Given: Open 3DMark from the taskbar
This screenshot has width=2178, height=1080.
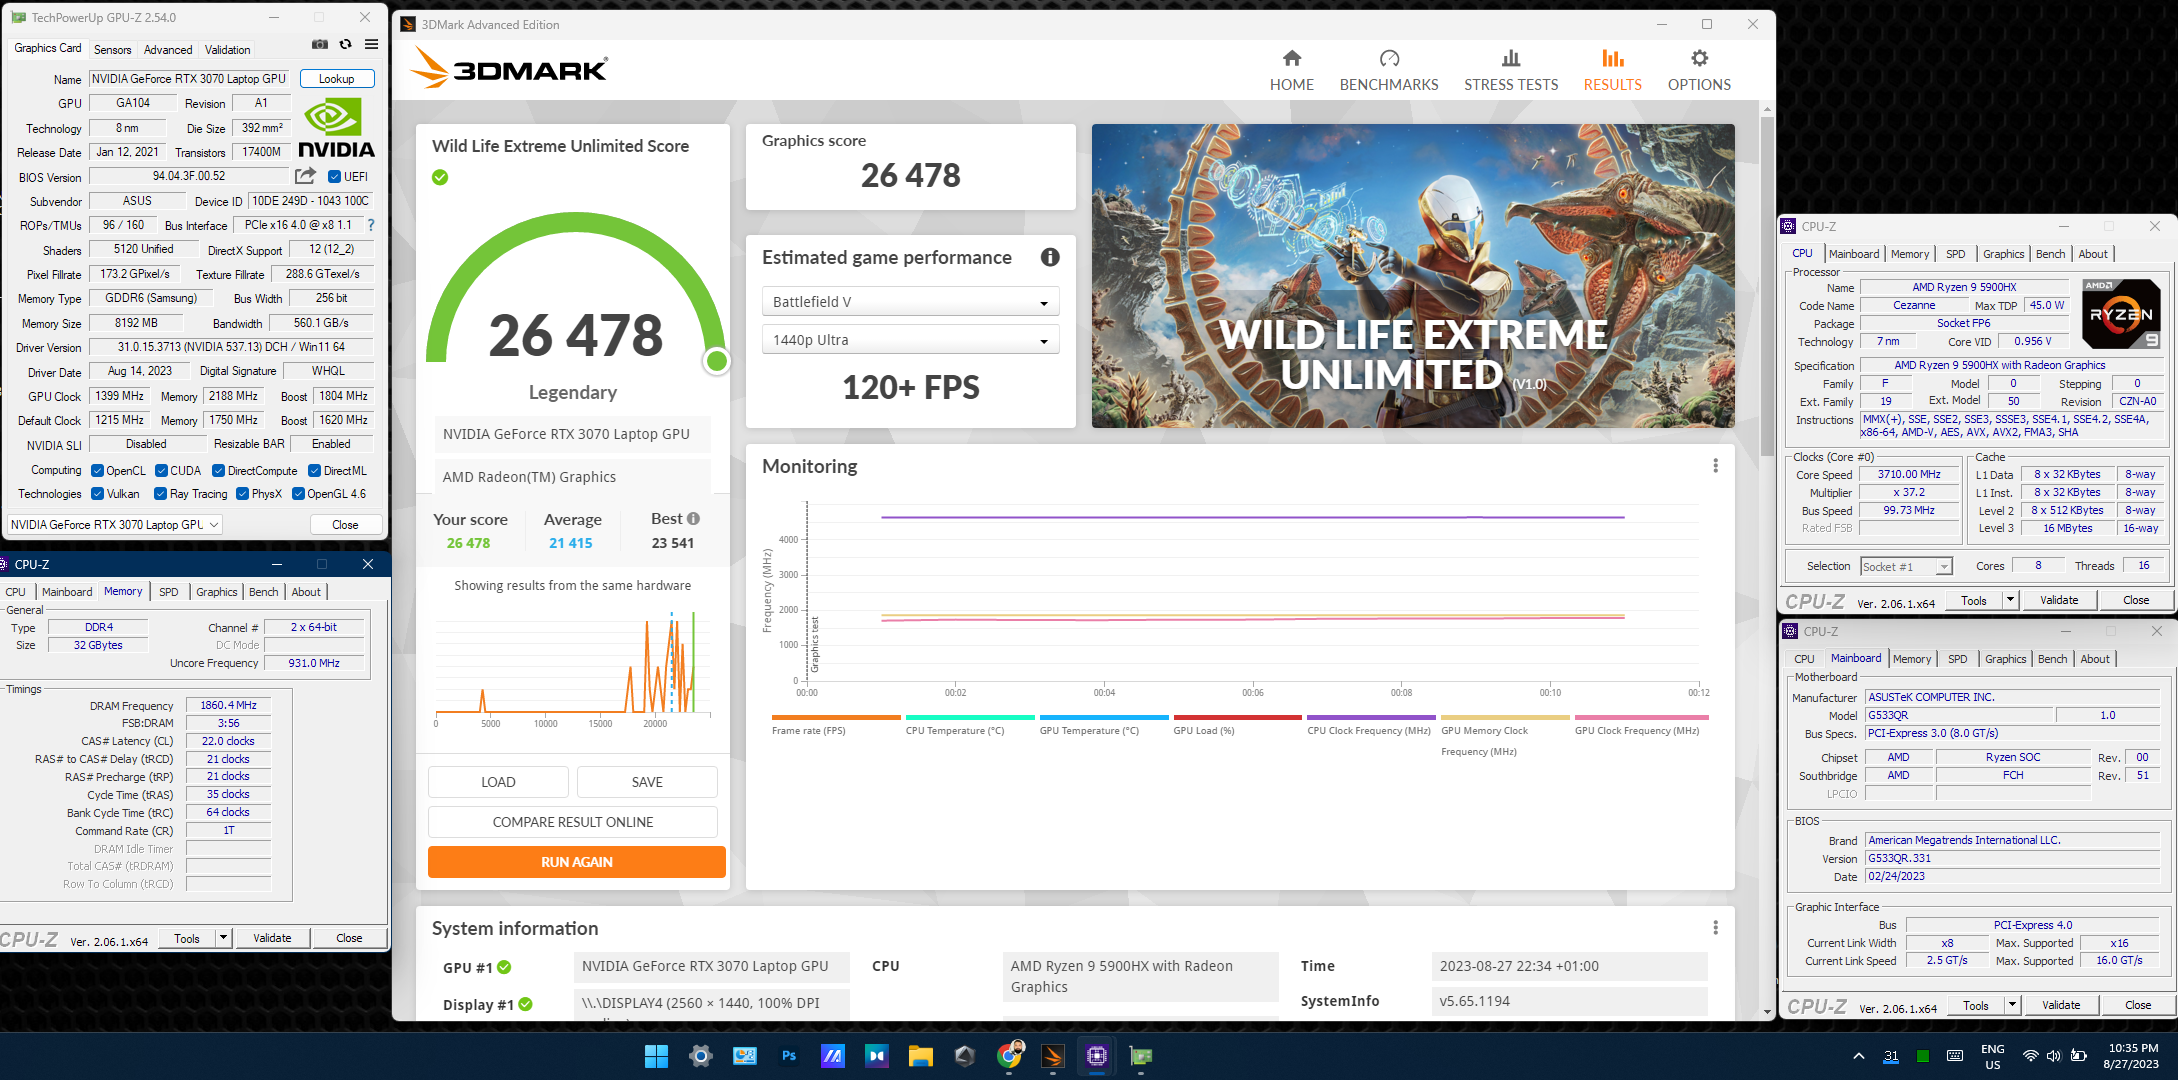Looking at the screenshot, I should pos(1053,1056).
